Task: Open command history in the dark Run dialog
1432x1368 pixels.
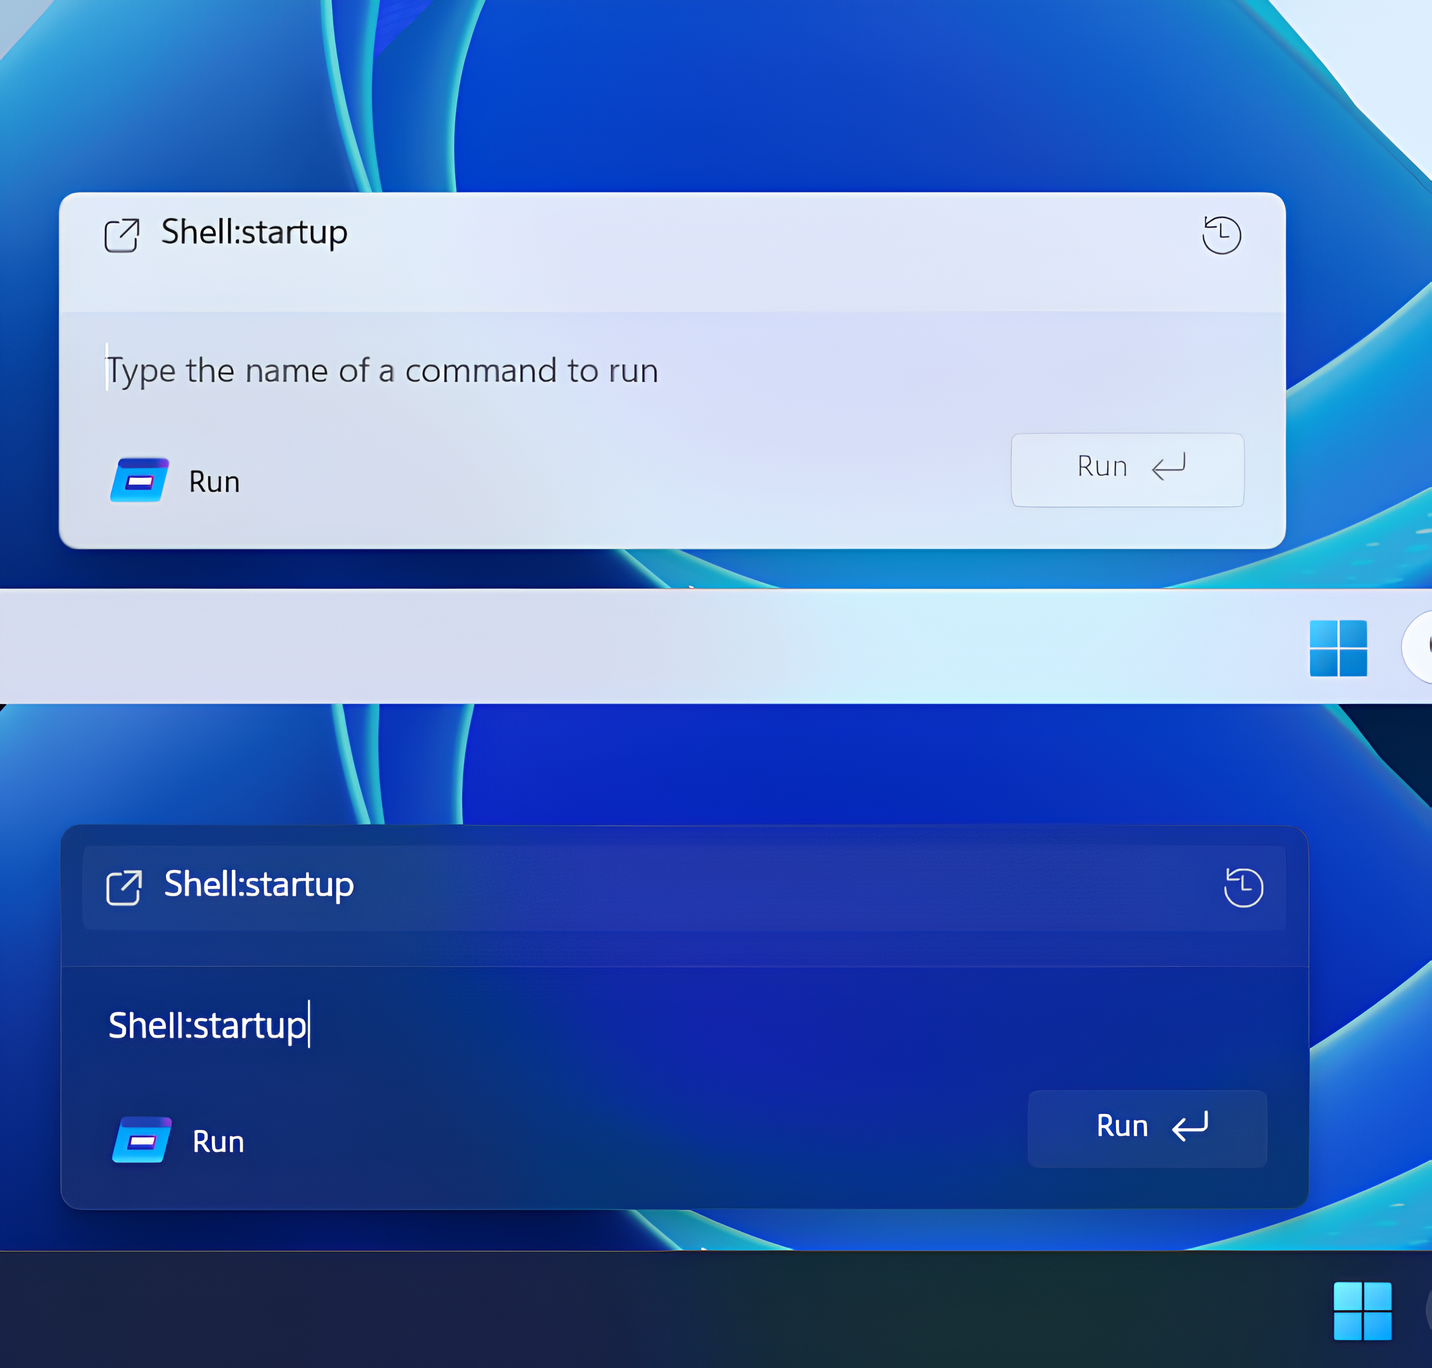Action: tap(1243, 887)
